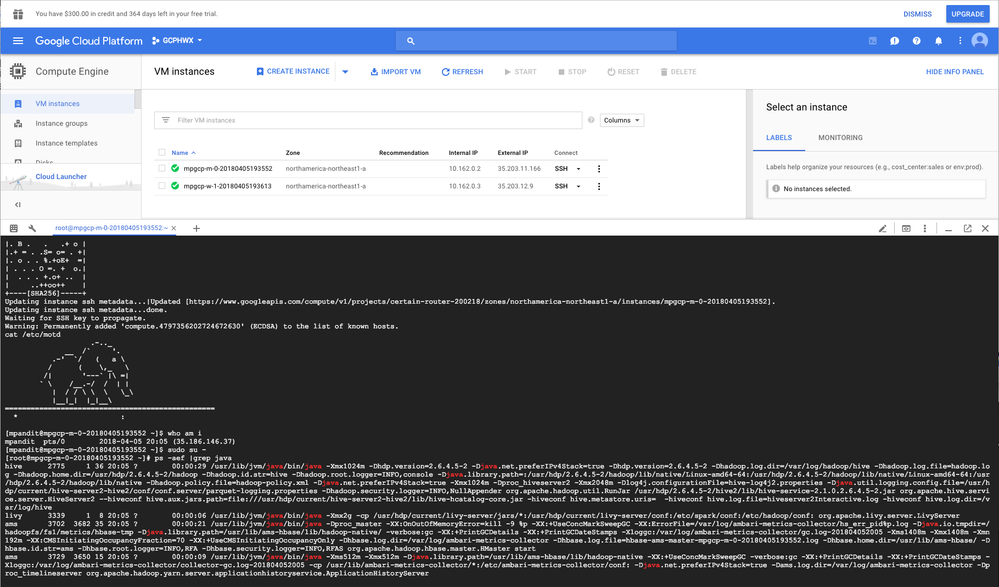Viewport: 999px width, 587px height.
Task: Activate Cloud Shell from the top bar
Action: pyautogui.click(x=872, y=41)
